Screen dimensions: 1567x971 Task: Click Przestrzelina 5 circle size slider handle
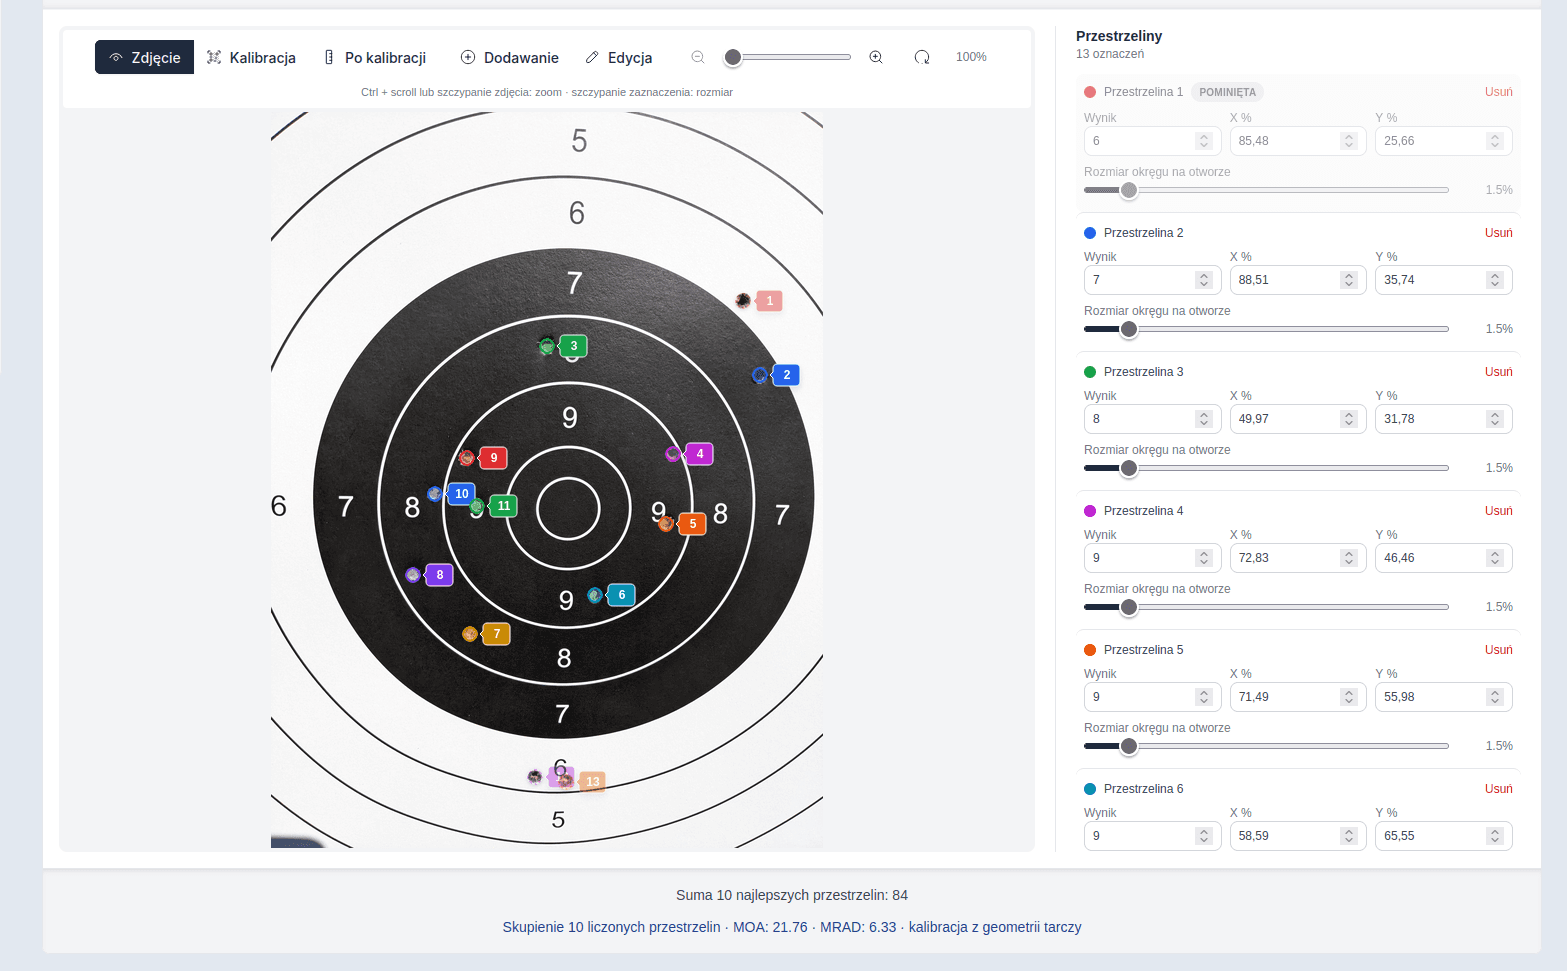(x=1129, y=746)
